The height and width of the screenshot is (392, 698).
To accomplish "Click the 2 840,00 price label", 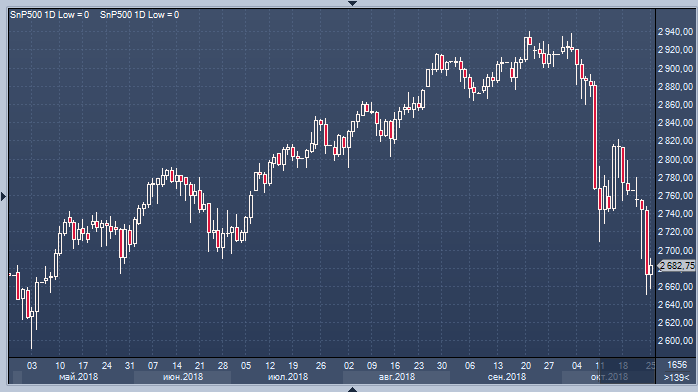I will click(x=675, y=122).
